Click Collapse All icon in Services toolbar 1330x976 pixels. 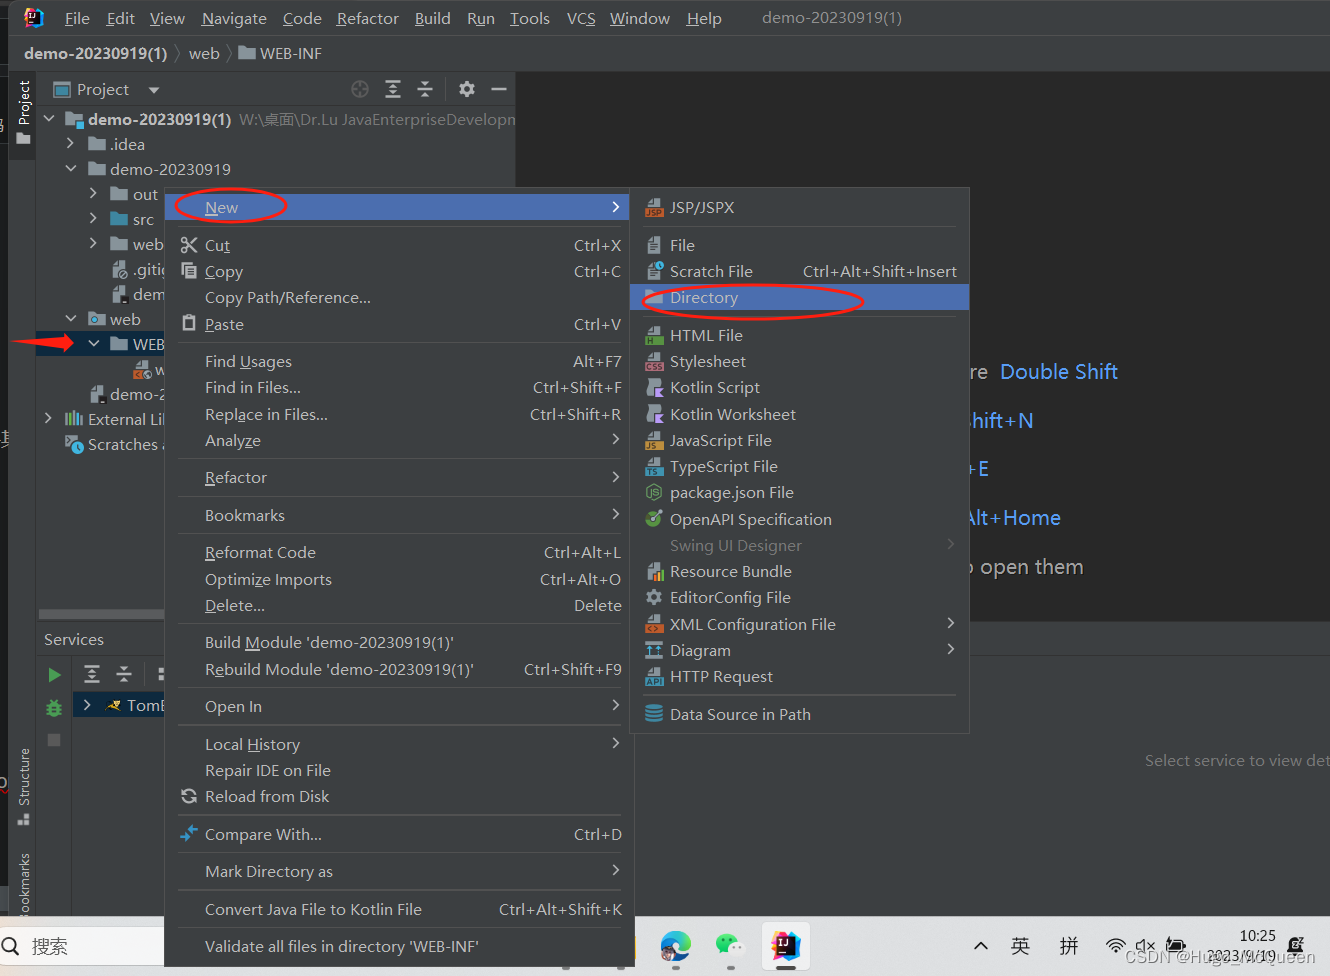[124, 674]
